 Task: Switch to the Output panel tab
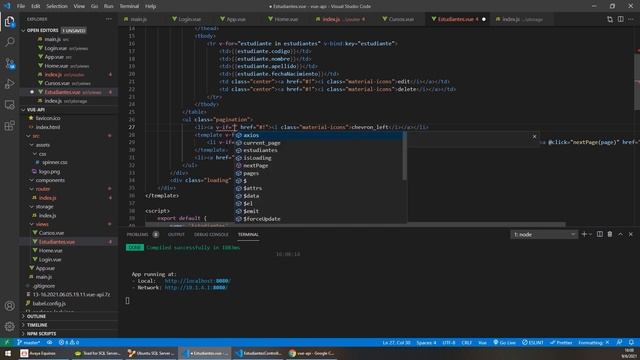tap(176, 234)
